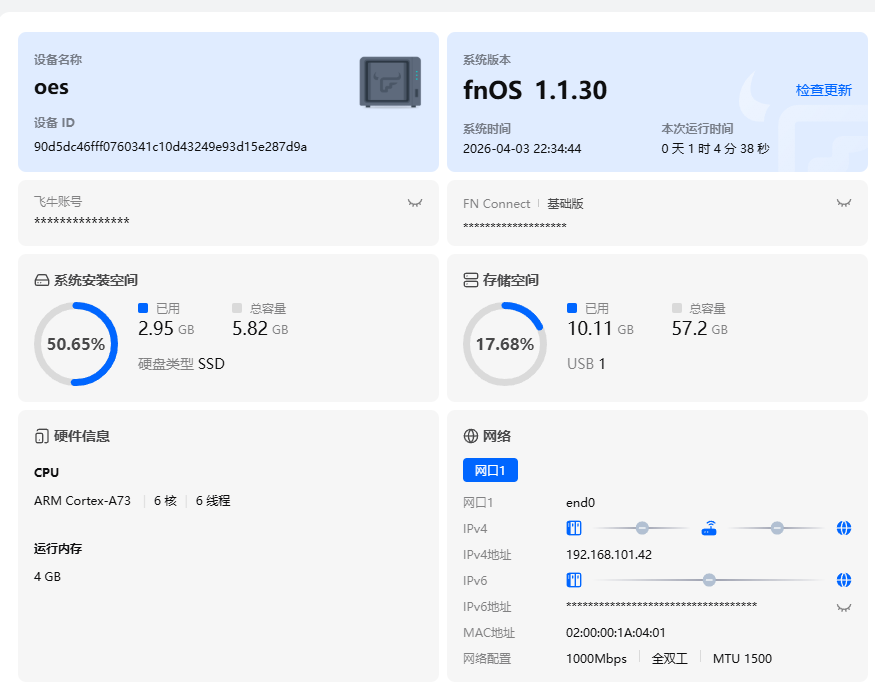Screen dimensions: 875x699
Task: Click the NAS device image icon
Action: [390, 82]
